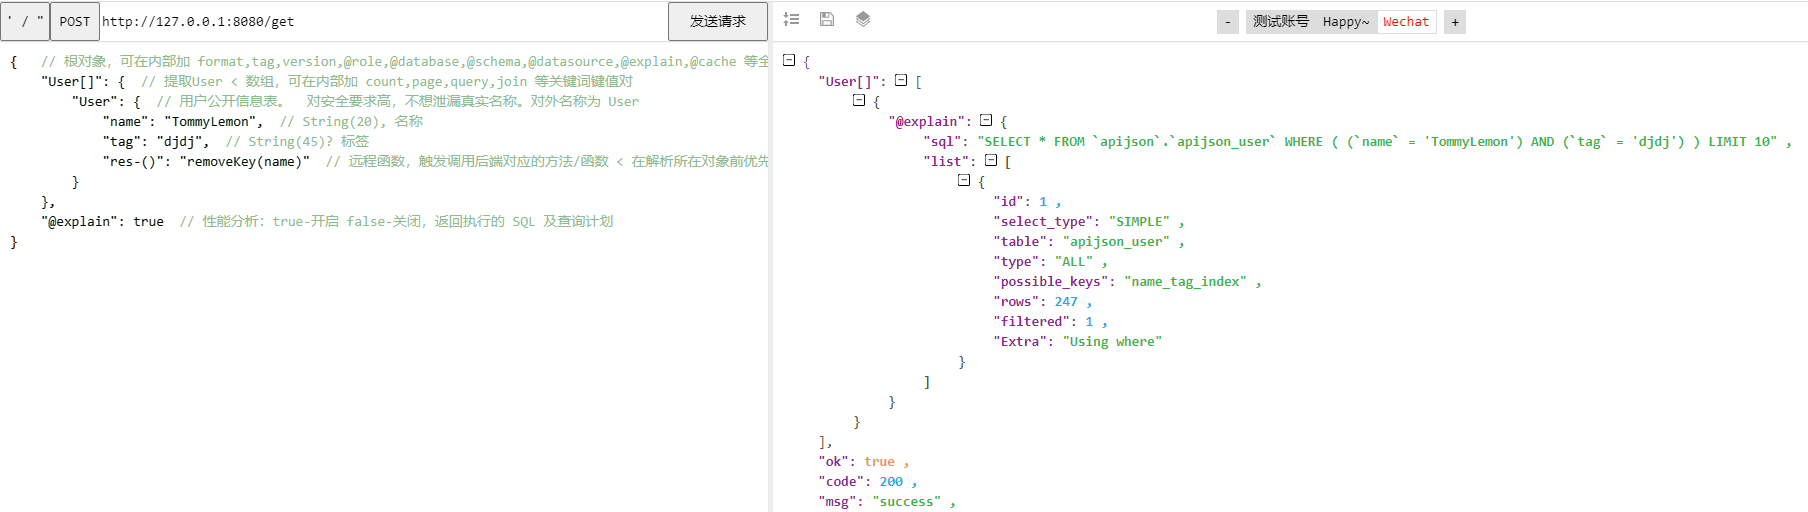The width and height of the screenshot is (1808, 512).
Task: Click "TommyLemon" name value in request editor
Action: (x=210, y=122)
